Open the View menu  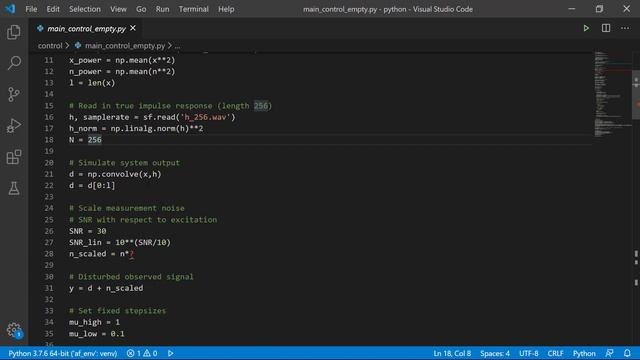pyautogui.click(x=118, y=9)
